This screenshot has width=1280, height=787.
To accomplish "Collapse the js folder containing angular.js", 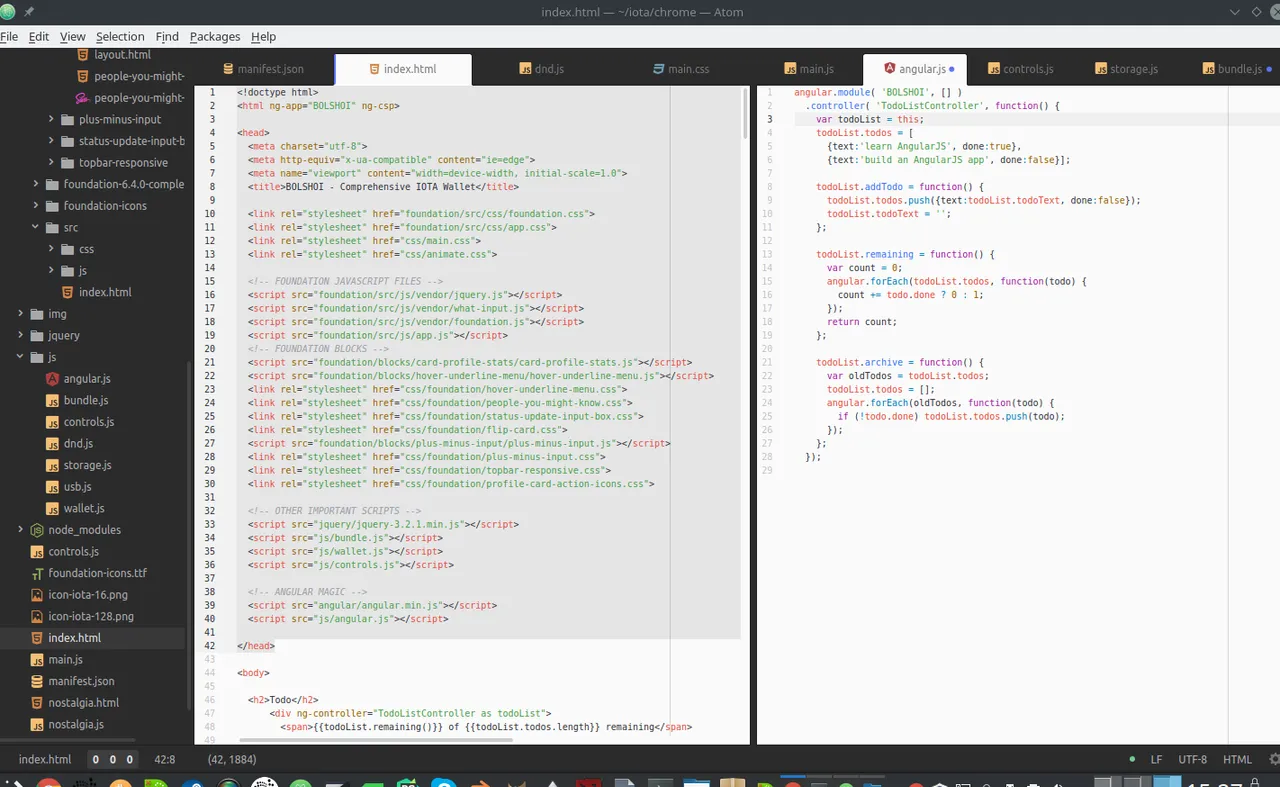I will [x=21, y=357].
